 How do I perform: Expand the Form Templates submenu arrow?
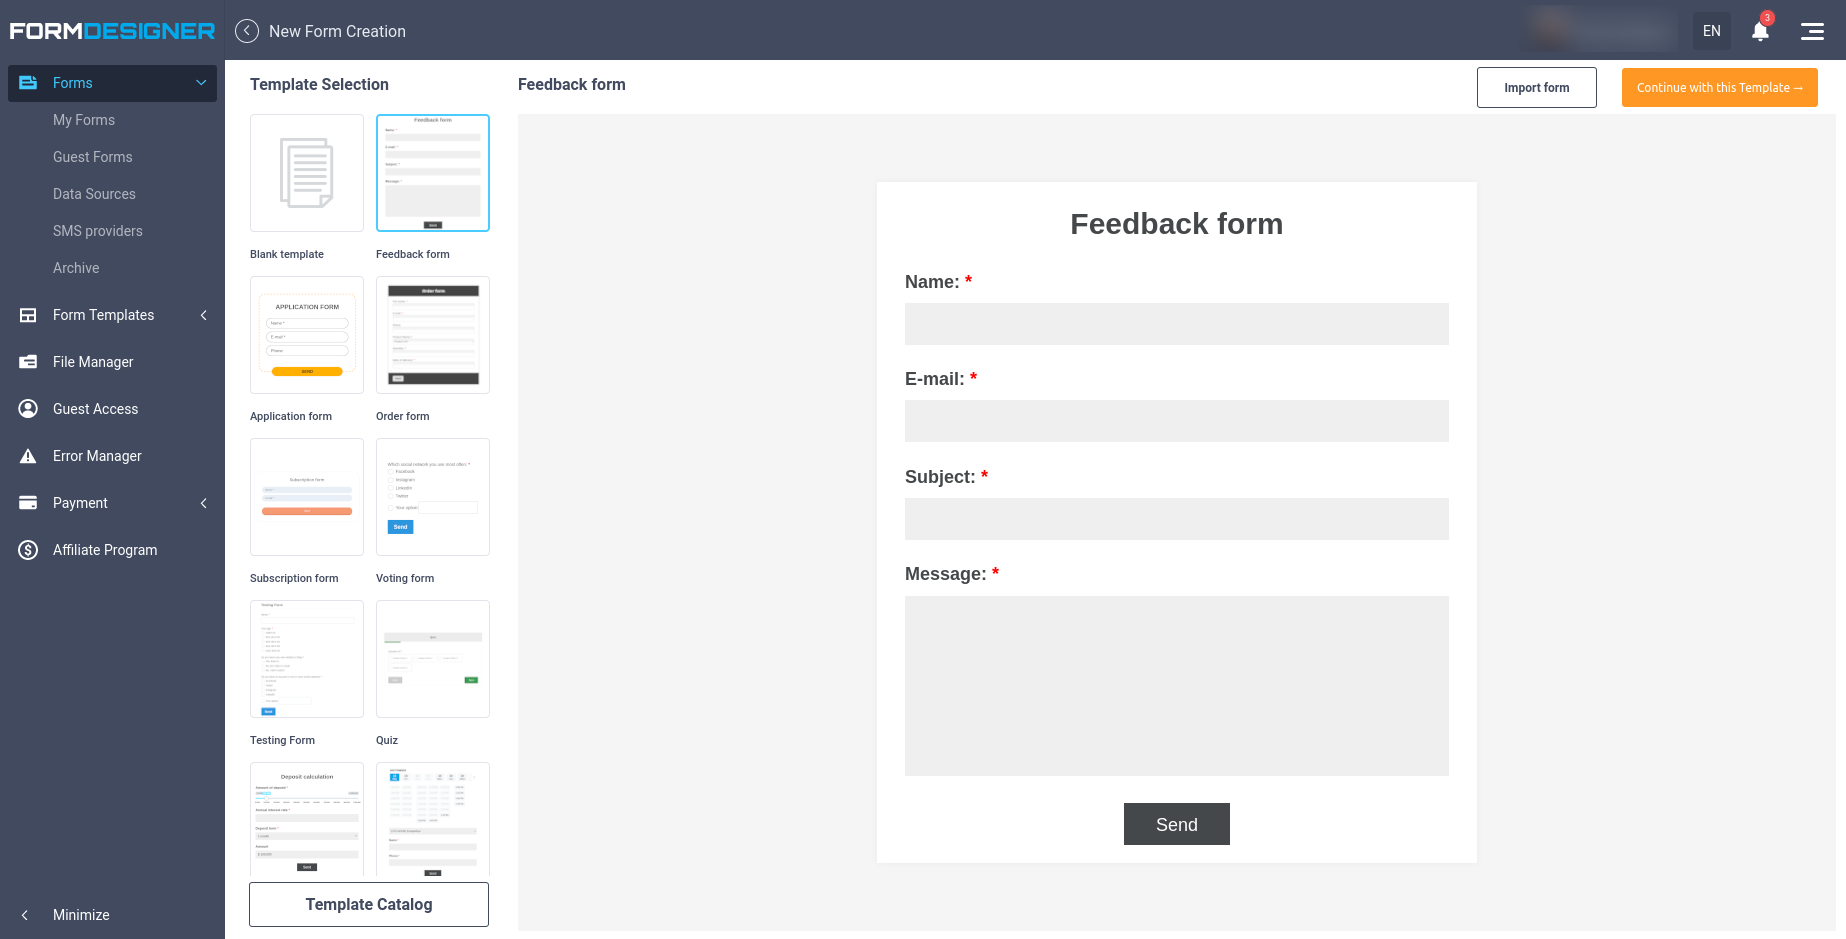click(204, 315)
